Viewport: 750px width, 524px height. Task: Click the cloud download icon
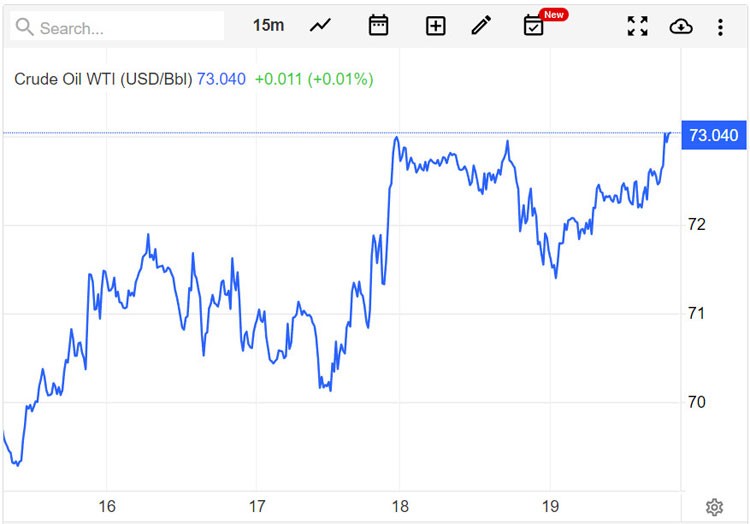pos(680,26)
